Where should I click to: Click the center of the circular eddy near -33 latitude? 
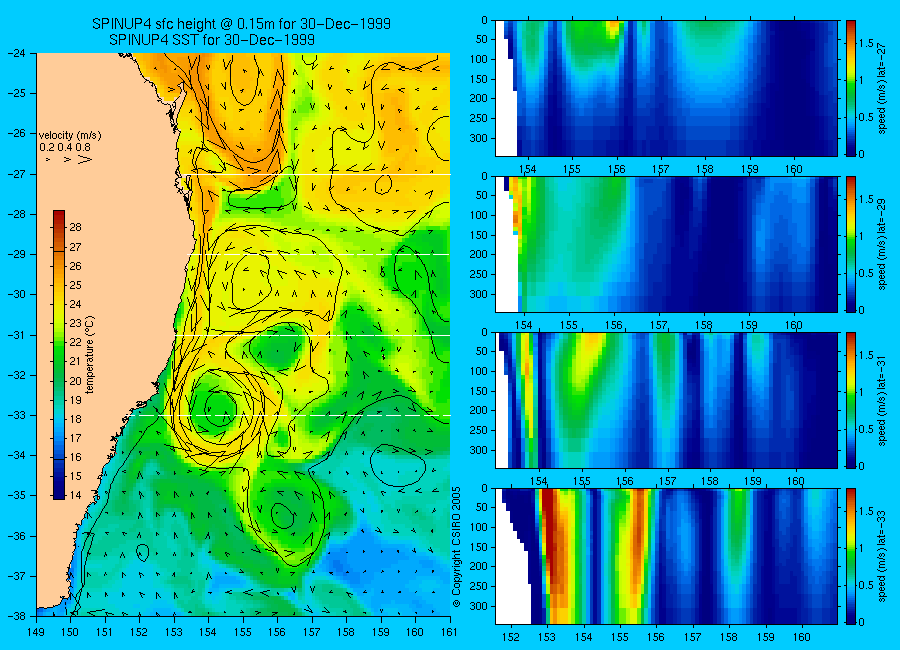click(x=219, y=409)
